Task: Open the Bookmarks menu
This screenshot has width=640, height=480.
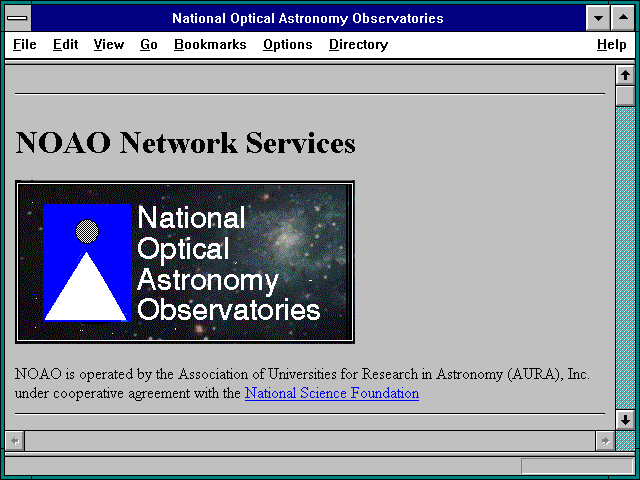Action: pos(210,44)
